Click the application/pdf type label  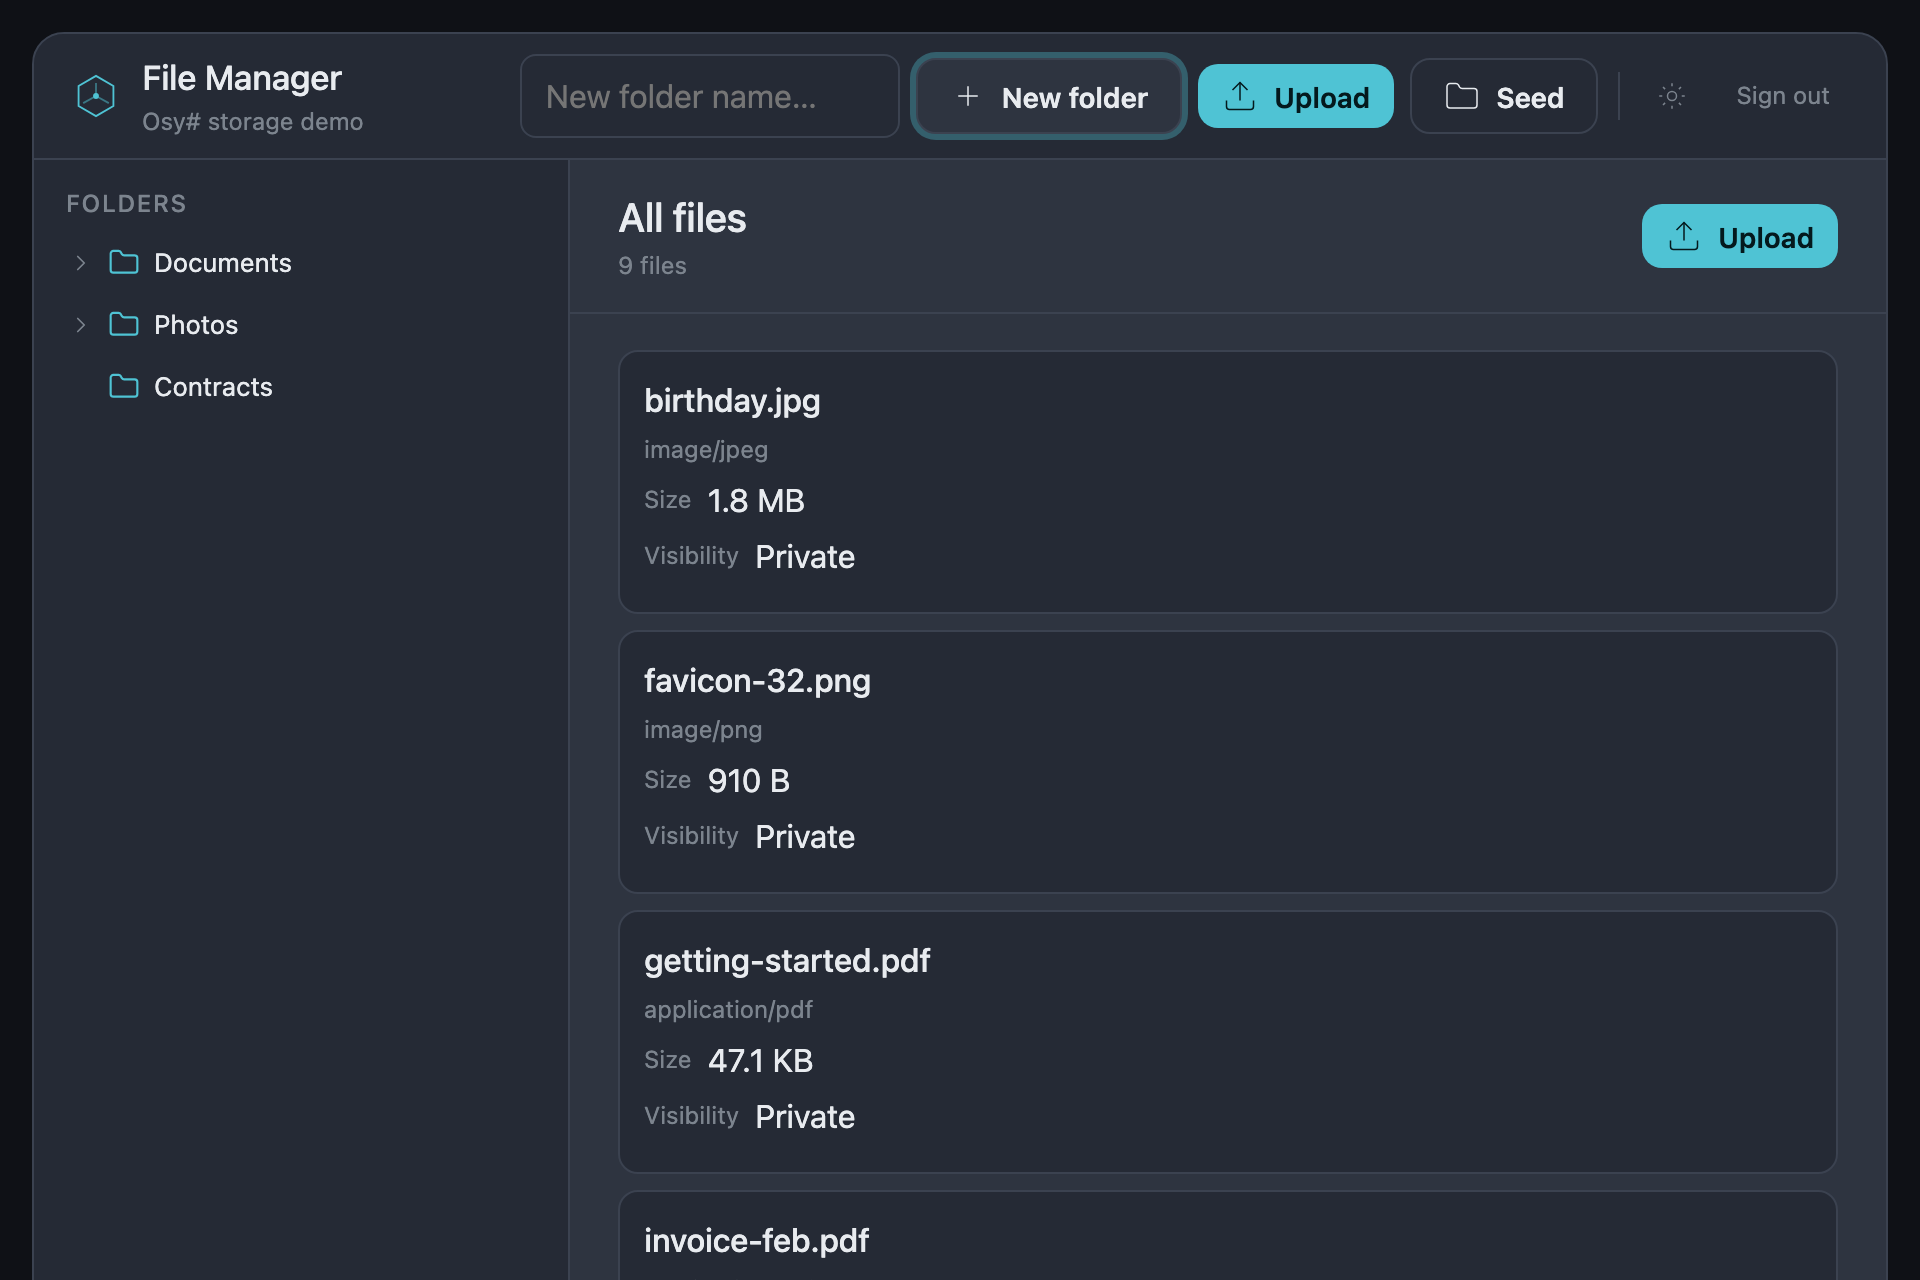pyautogui.click(x=728, y=1010)
